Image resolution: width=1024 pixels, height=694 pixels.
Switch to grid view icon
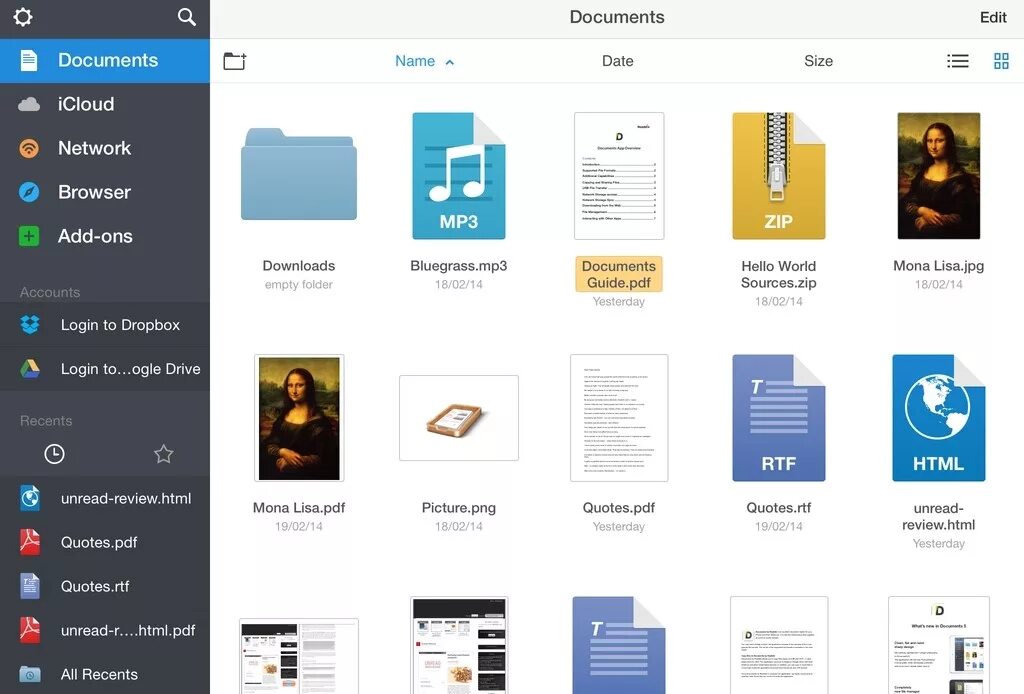click(x=1001, y=61)
